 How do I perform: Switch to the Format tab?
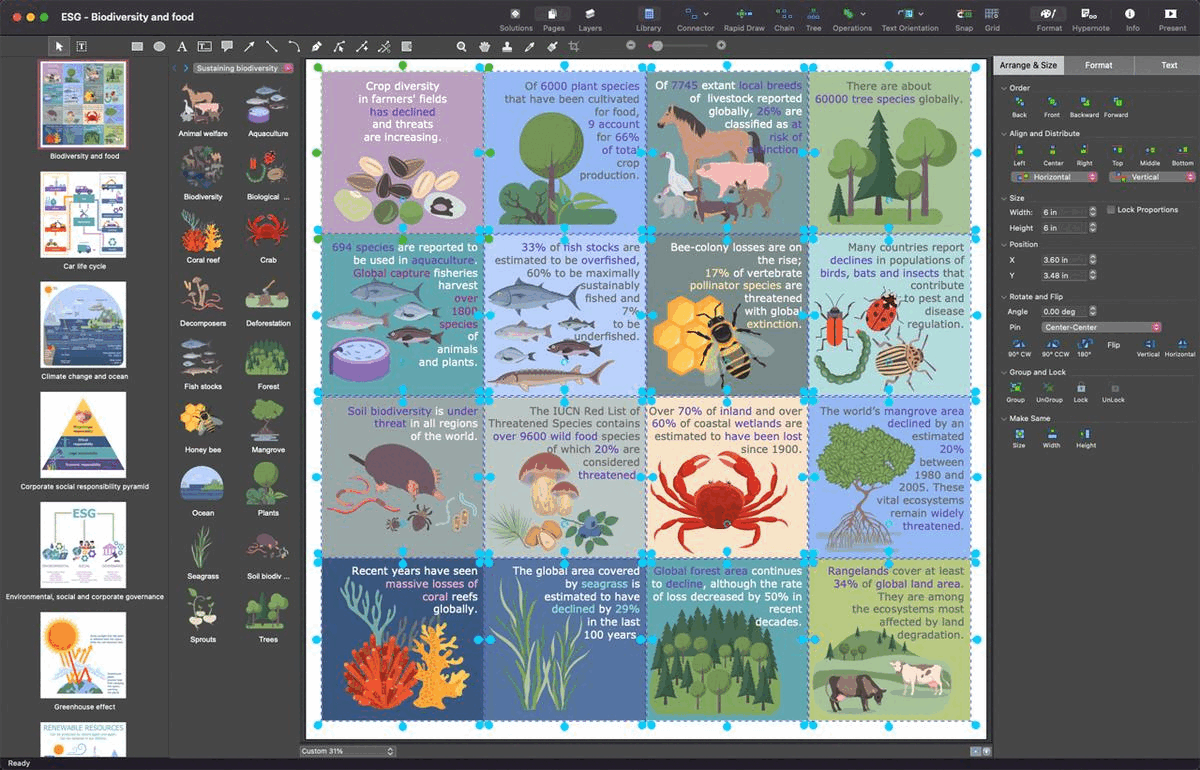tap(1098, 65)
